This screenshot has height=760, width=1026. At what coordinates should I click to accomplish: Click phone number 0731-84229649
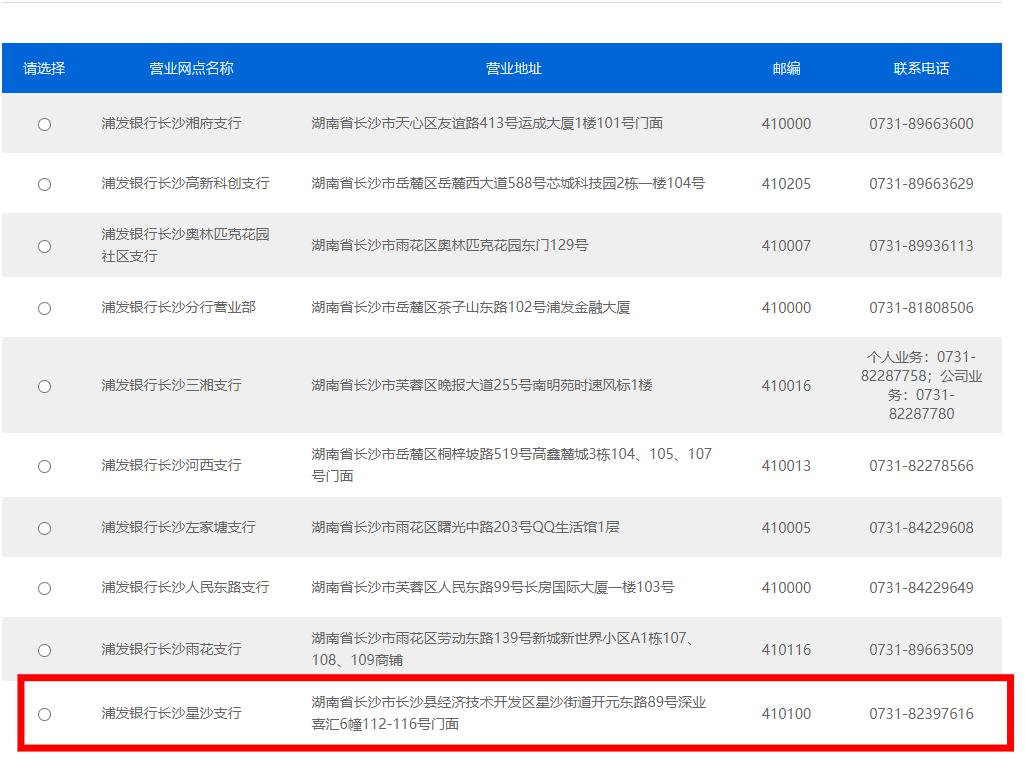[921, 588]
